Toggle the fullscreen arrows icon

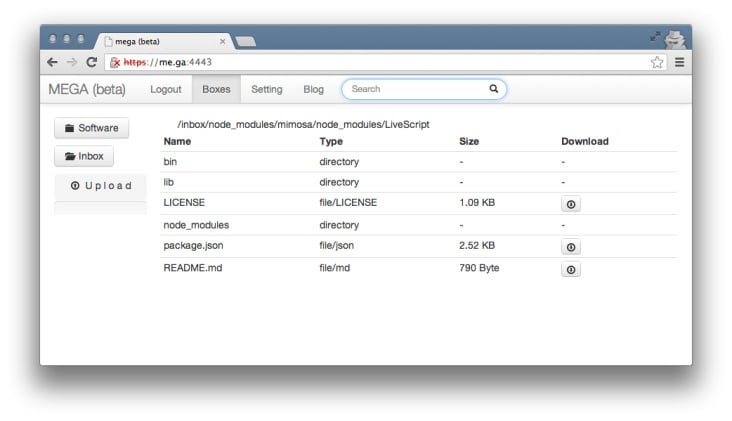[655, 36]
